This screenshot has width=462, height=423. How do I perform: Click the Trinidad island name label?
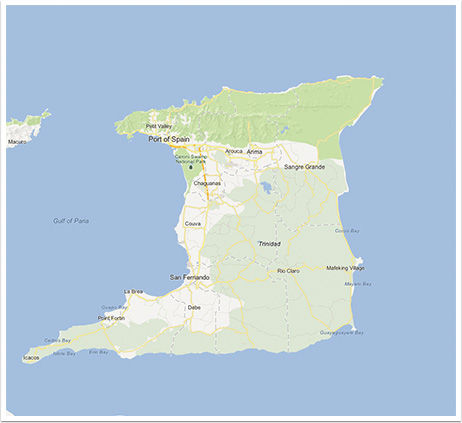tap(270, 244)
